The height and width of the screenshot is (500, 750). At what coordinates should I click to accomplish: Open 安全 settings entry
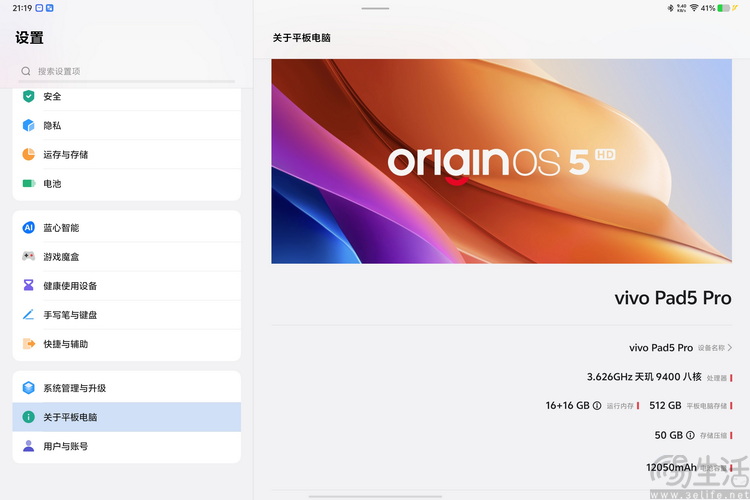[x=127, y=96]
